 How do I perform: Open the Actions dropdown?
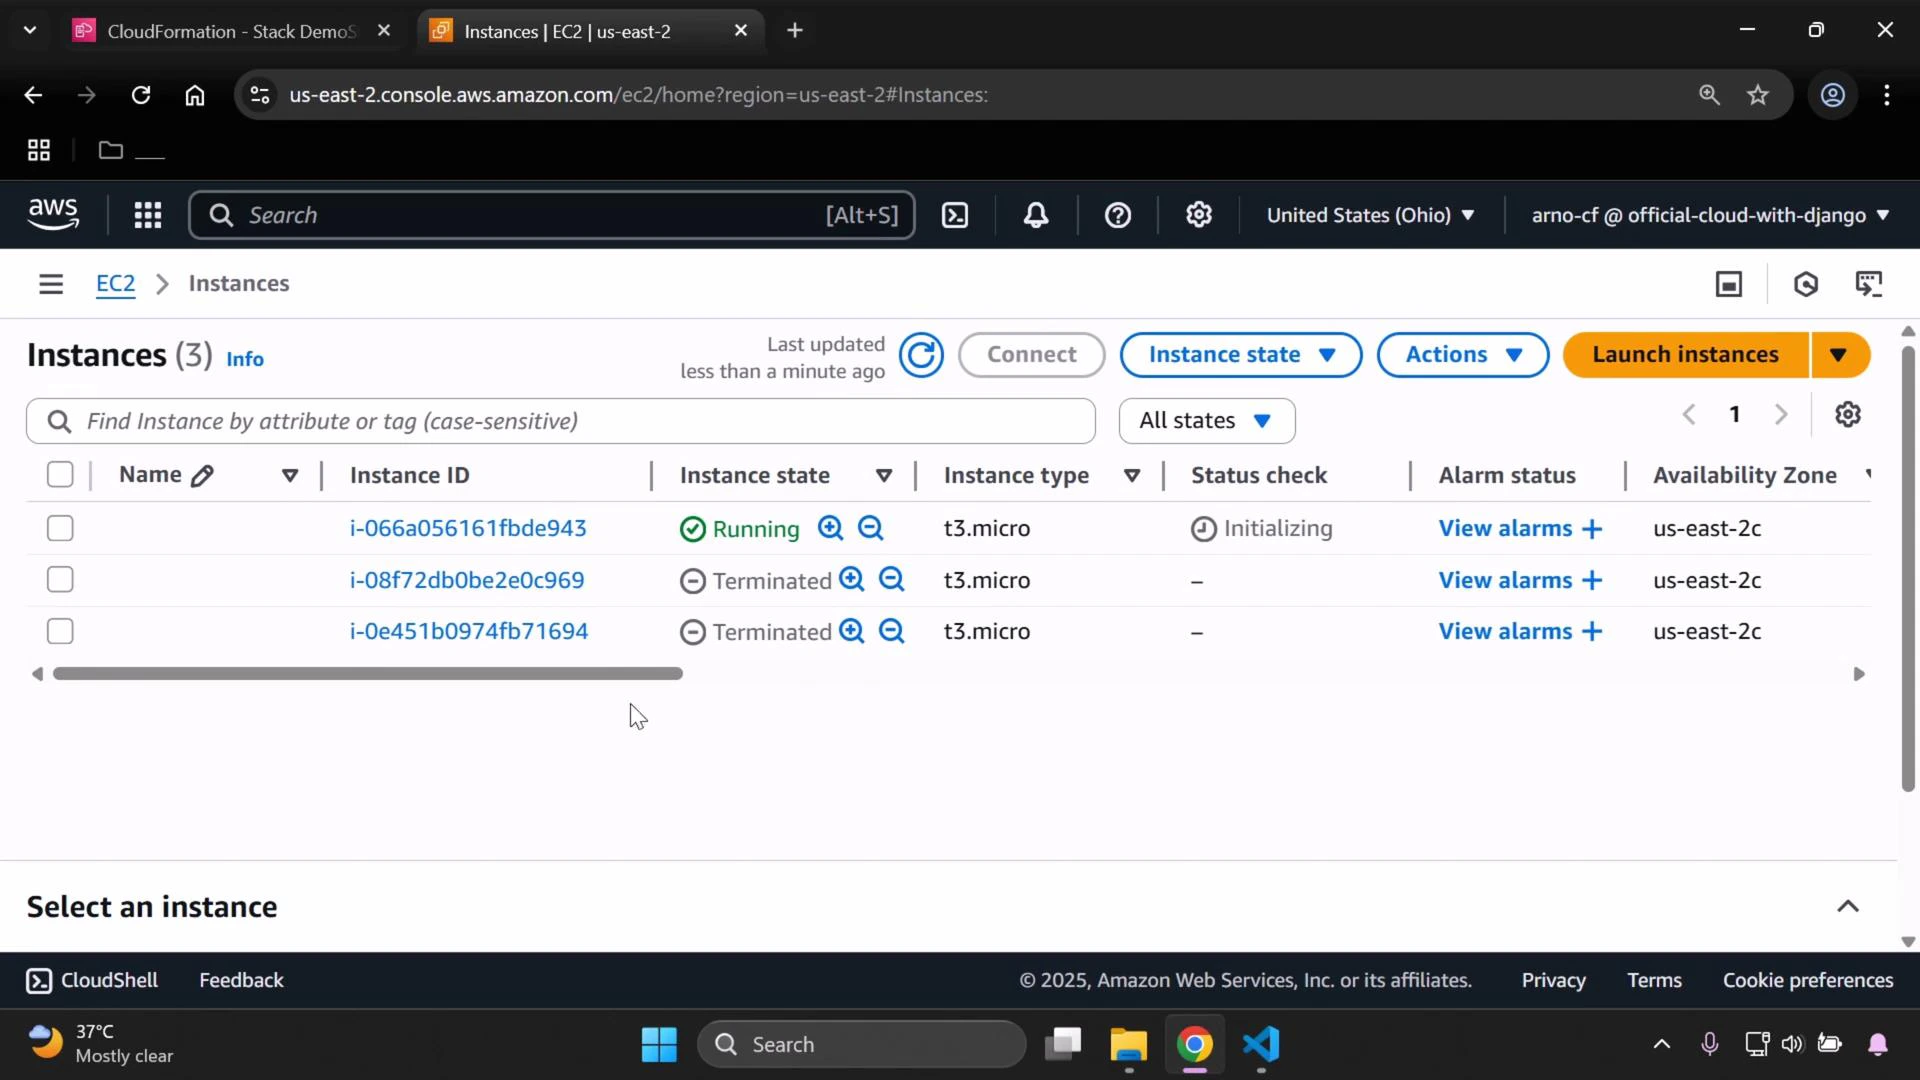[x=1462, y=354]
